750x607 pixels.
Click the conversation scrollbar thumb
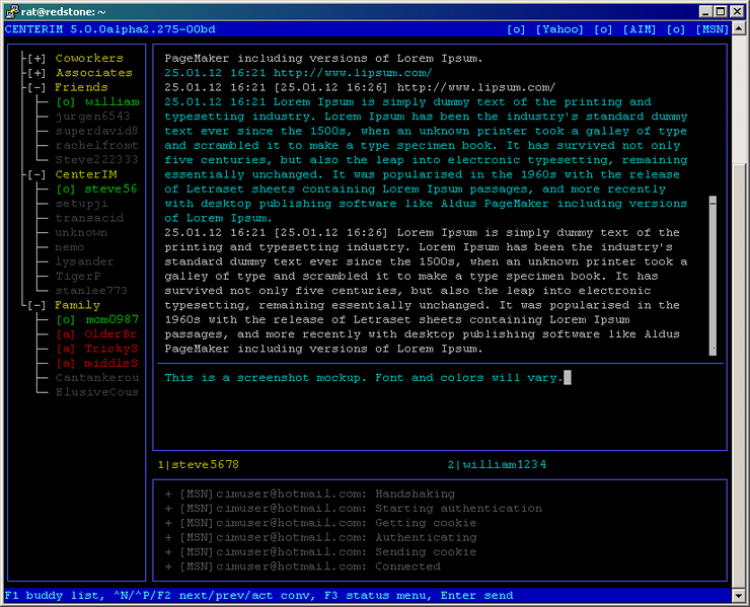tap(713, 276)
